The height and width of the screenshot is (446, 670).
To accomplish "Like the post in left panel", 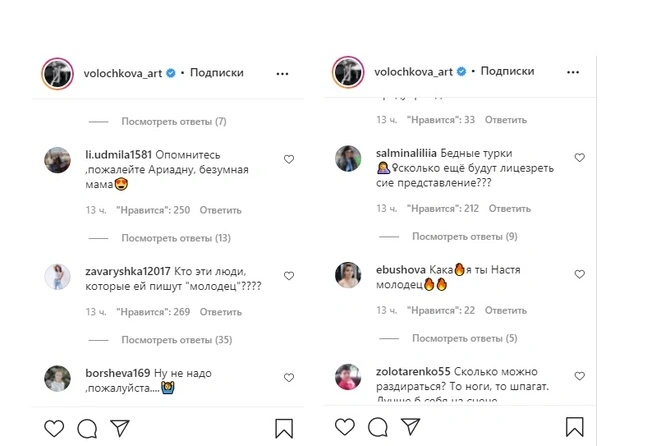I will [x=56, y=430].
